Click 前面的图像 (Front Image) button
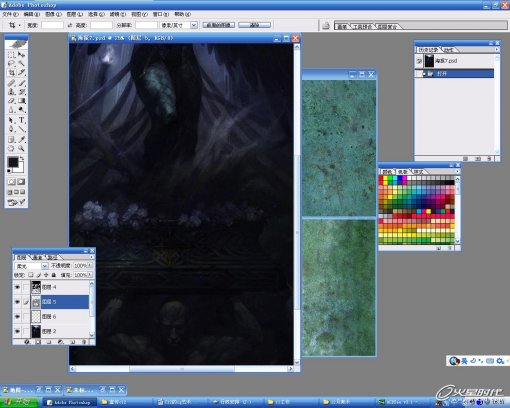The height and width of the screenshot is (408, 510). coord(218,25)
